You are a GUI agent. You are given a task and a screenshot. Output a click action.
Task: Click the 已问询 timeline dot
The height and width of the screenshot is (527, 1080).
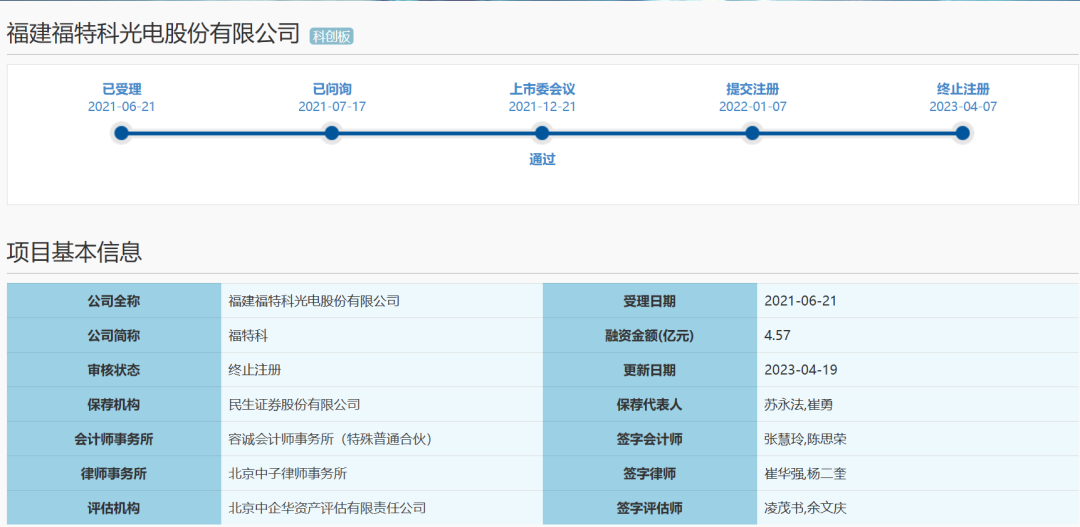point(332,133)
